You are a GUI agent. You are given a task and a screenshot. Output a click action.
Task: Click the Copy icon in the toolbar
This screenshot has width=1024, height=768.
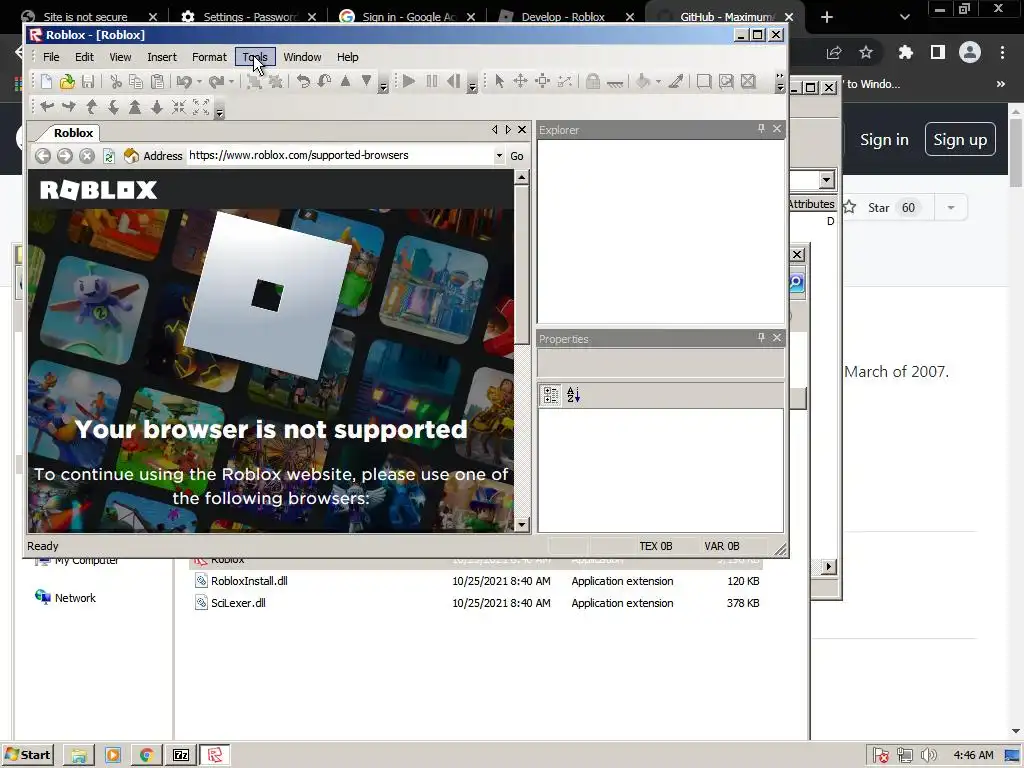click(136, 82)
